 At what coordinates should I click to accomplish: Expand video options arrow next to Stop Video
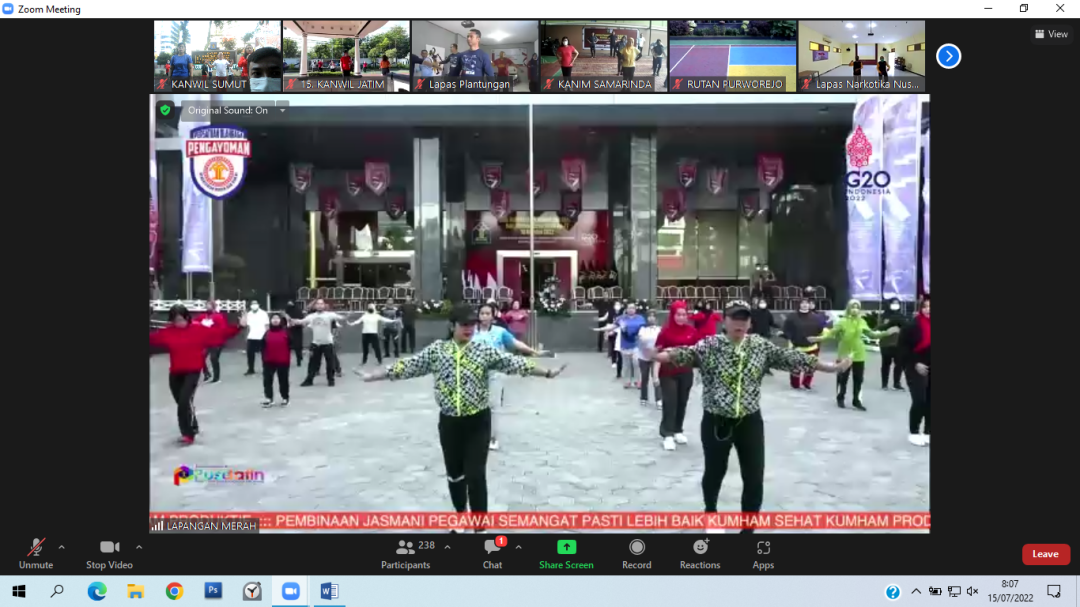click(139, 547)
